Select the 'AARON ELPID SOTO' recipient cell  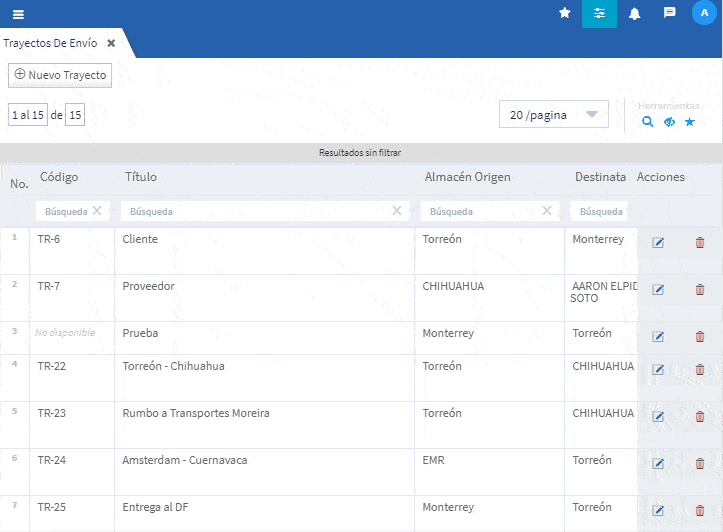601,298
